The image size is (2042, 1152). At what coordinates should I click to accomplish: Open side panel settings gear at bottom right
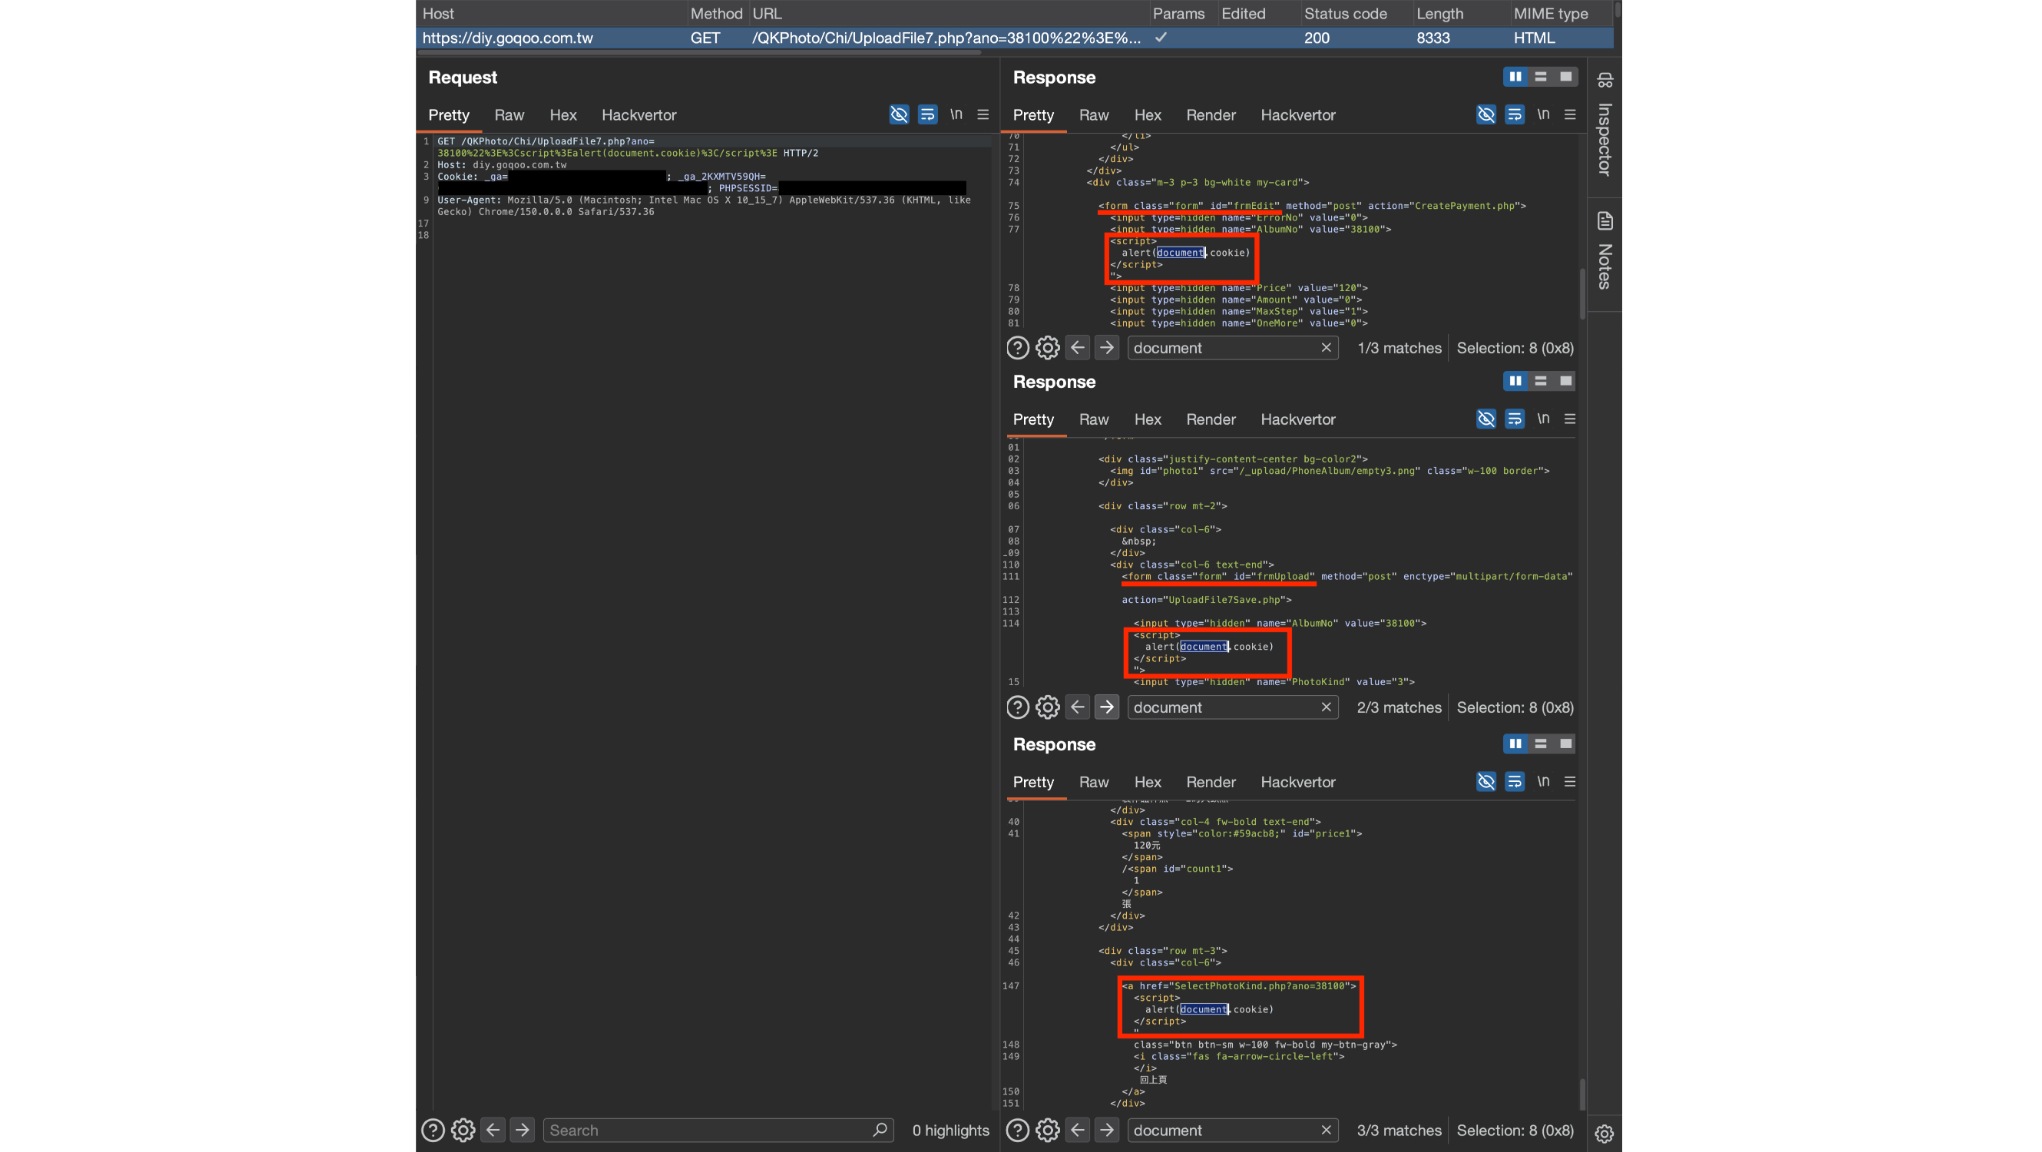(1604, 1134)
